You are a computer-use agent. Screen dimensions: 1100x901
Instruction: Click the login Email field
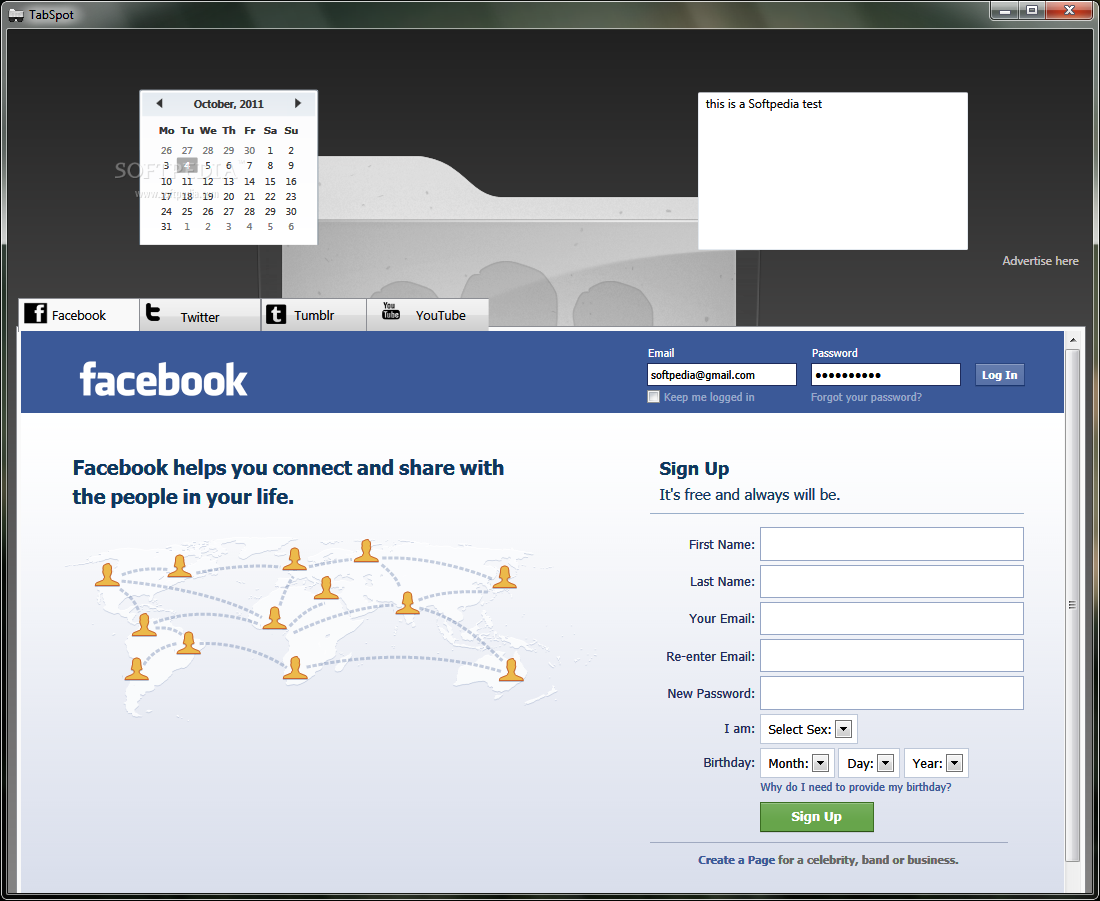click(x=722, y=375)
